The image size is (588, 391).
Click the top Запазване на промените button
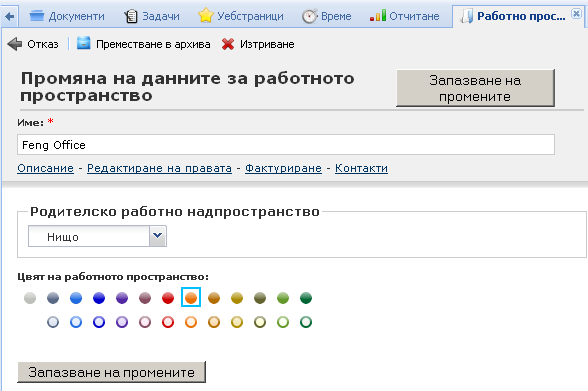[475, 88]
